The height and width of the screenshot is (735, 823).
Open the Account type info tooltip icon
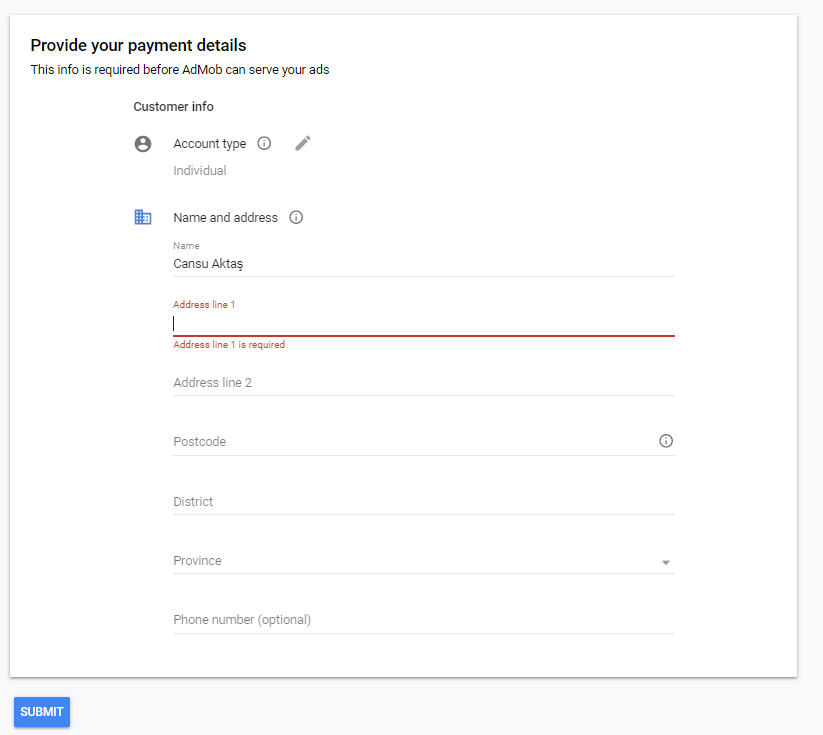(x=264, y=143)
